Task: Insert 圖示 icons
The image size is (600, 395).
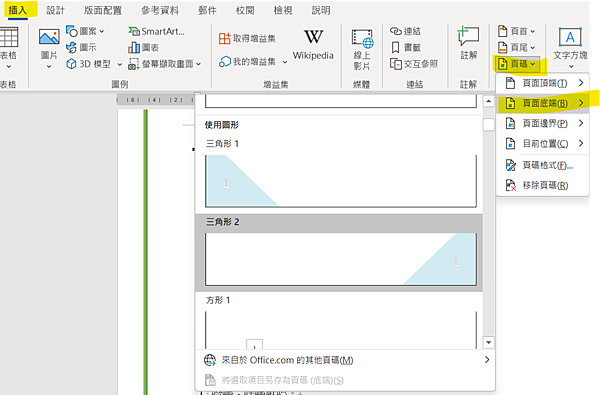Action: pyautogui.click(x=82, y=47)
